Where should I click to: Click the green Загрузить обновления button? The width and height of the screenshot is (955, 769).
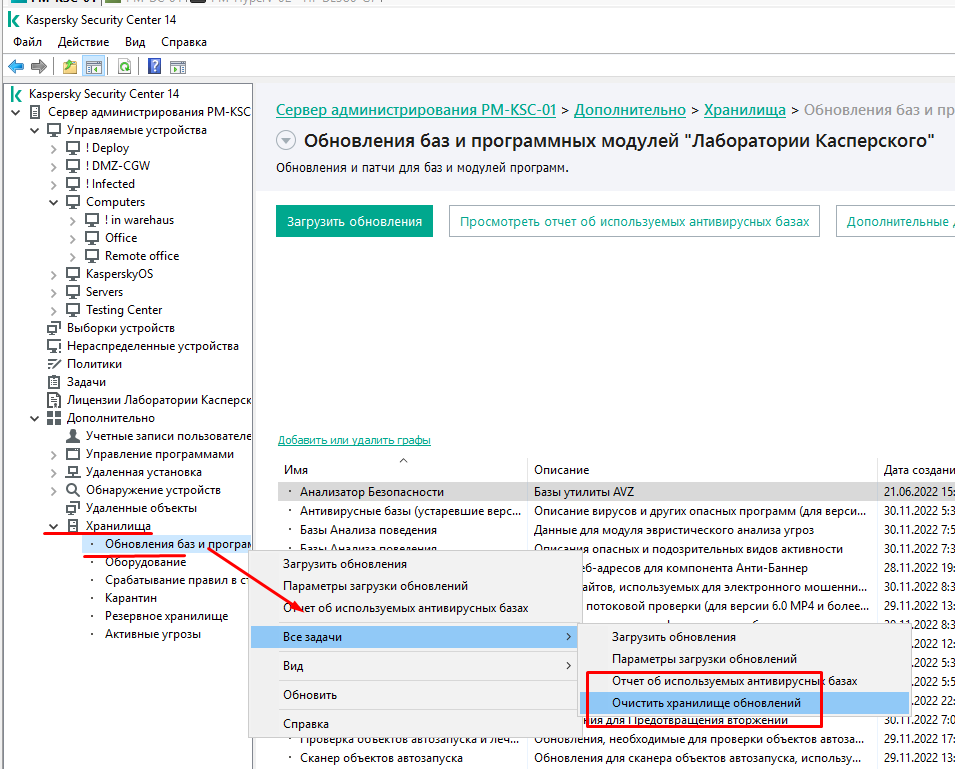tap(354, 221)
